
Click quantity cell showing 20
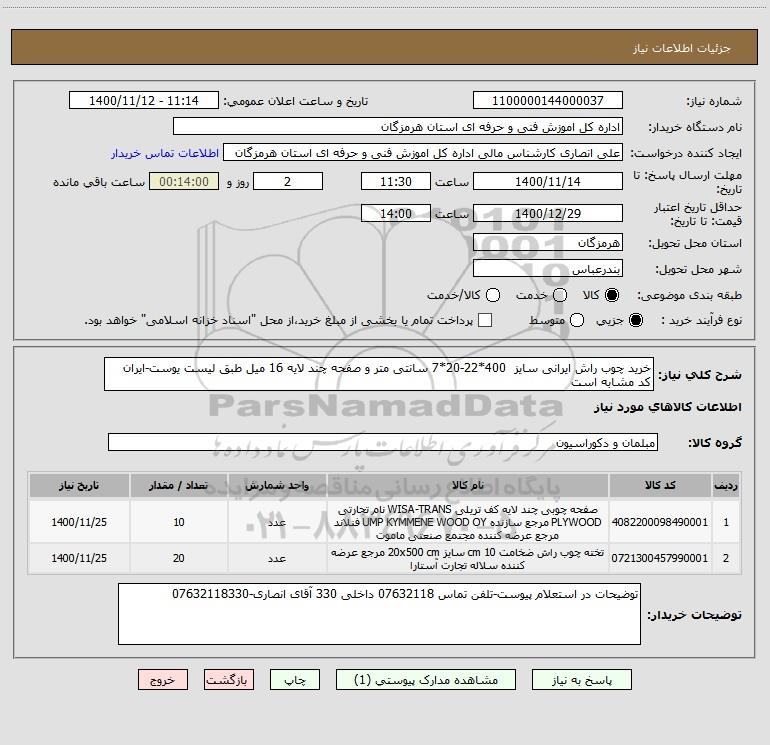point(179,558)
